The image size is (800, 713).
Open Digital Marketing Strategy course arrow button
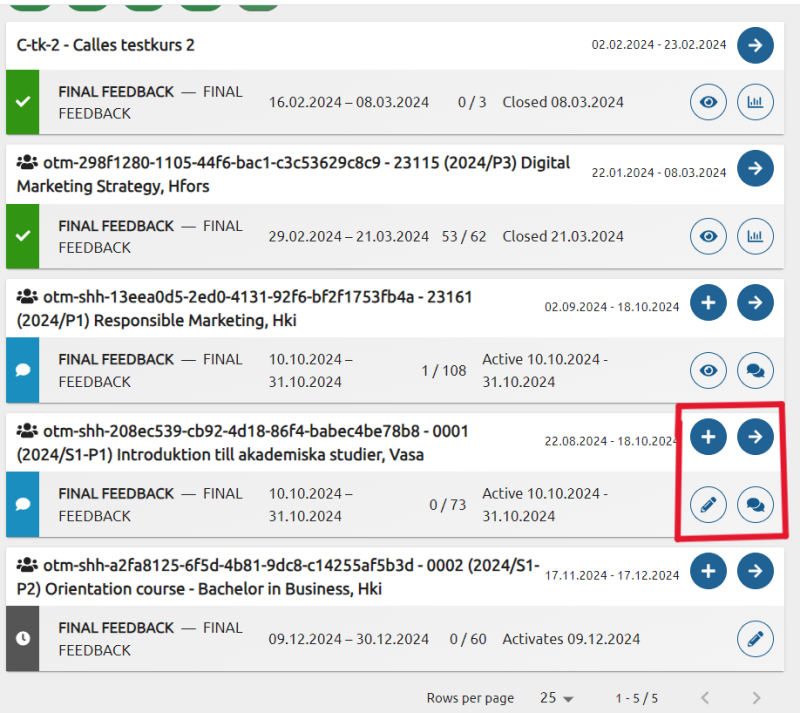tap(755, 168)
